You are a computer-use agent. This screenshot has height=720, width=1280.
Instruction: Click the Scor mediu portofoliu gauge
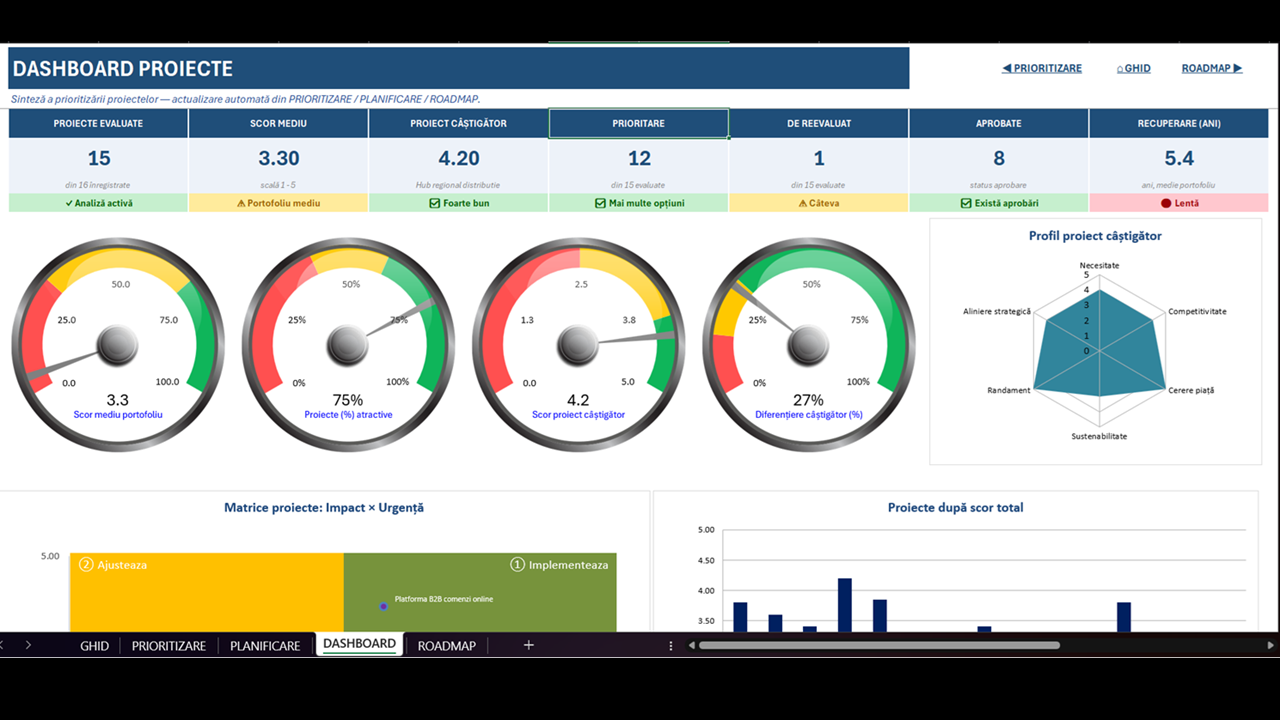[118, 345]
